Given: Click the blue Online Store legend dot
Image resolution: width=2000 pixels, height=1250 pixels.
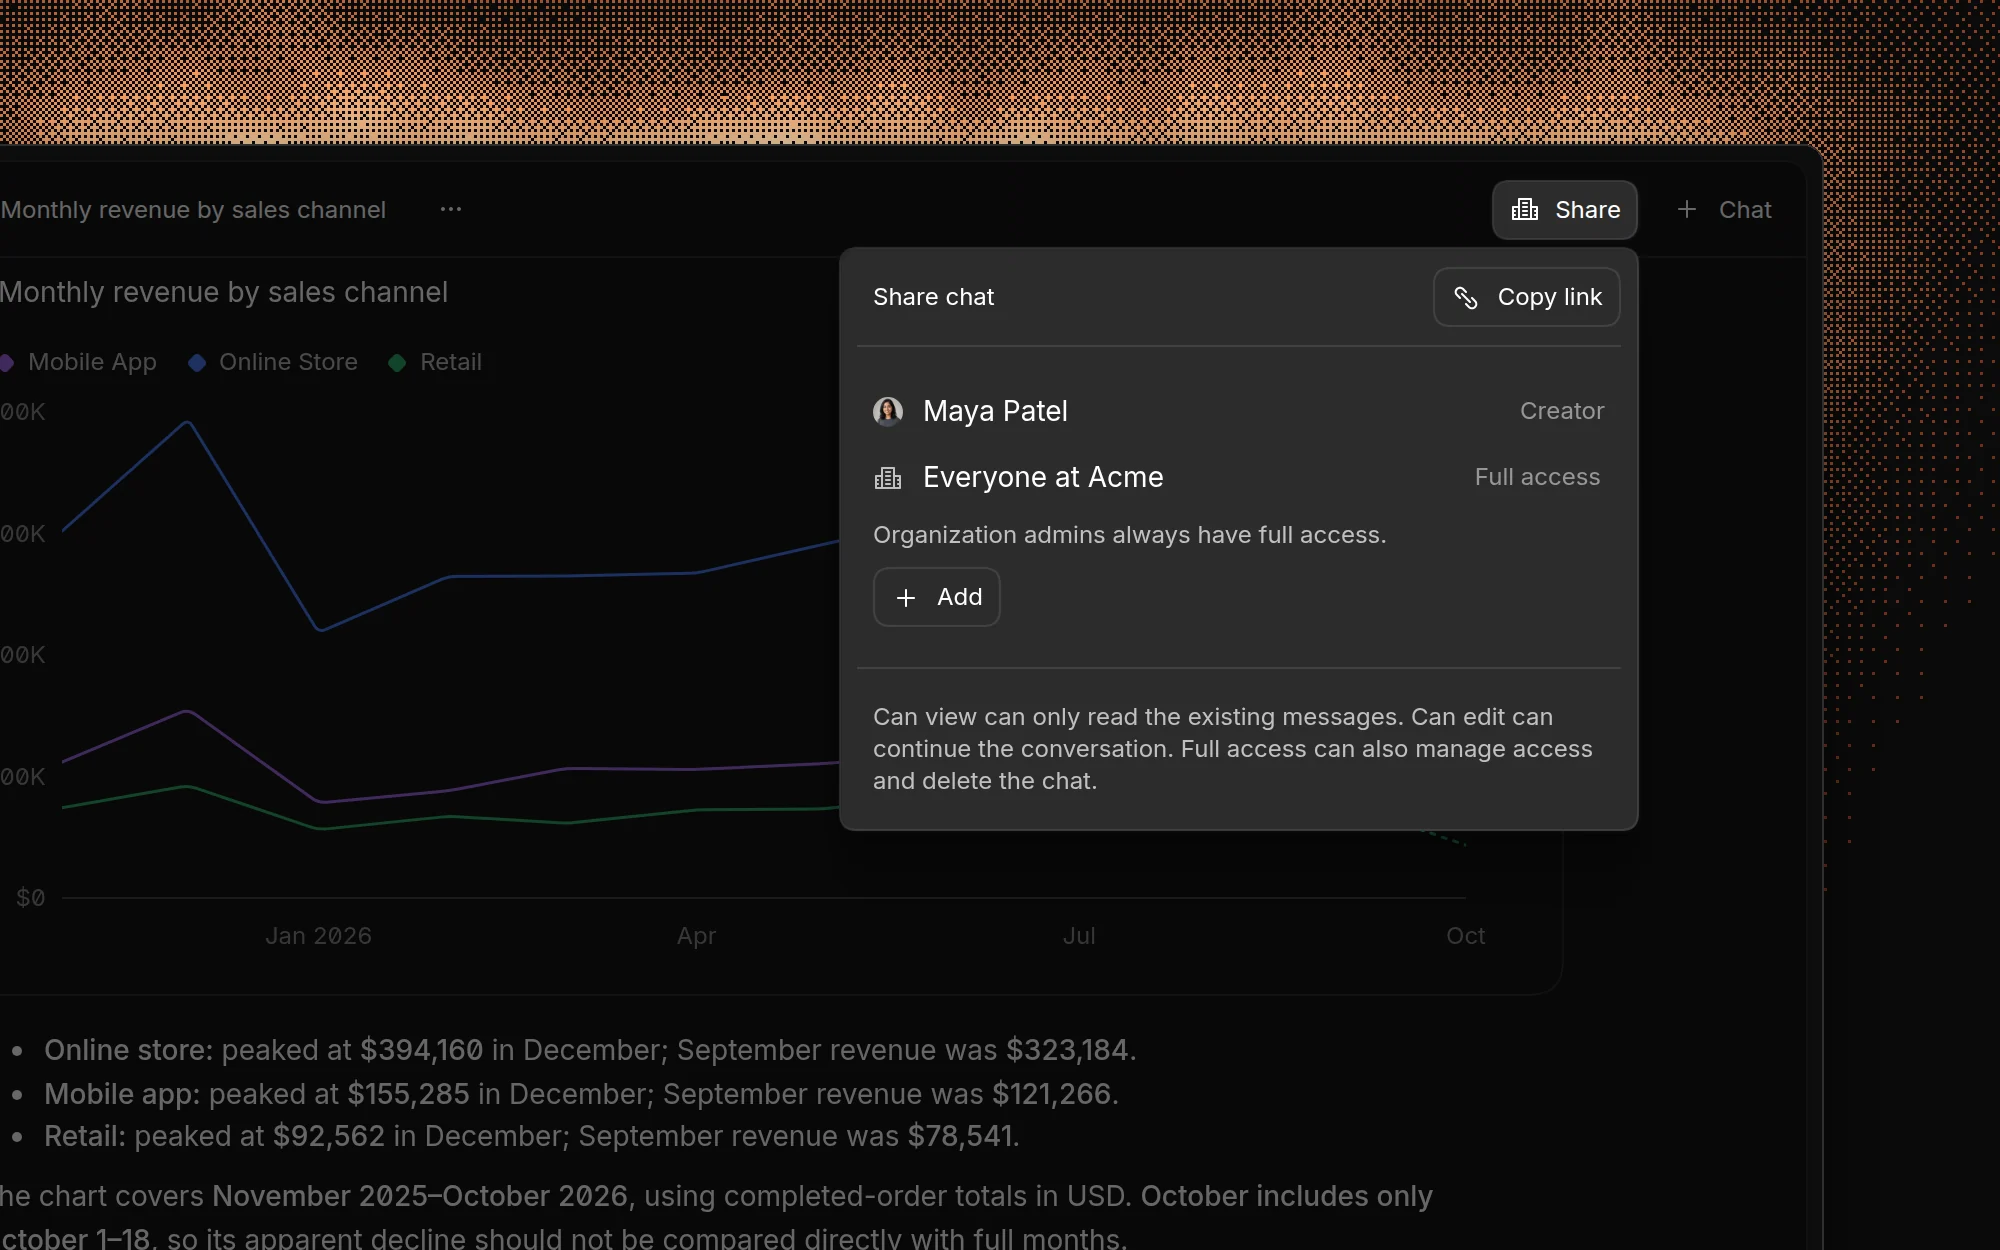Looking at the screenshot, I should [x=197, y=363].
